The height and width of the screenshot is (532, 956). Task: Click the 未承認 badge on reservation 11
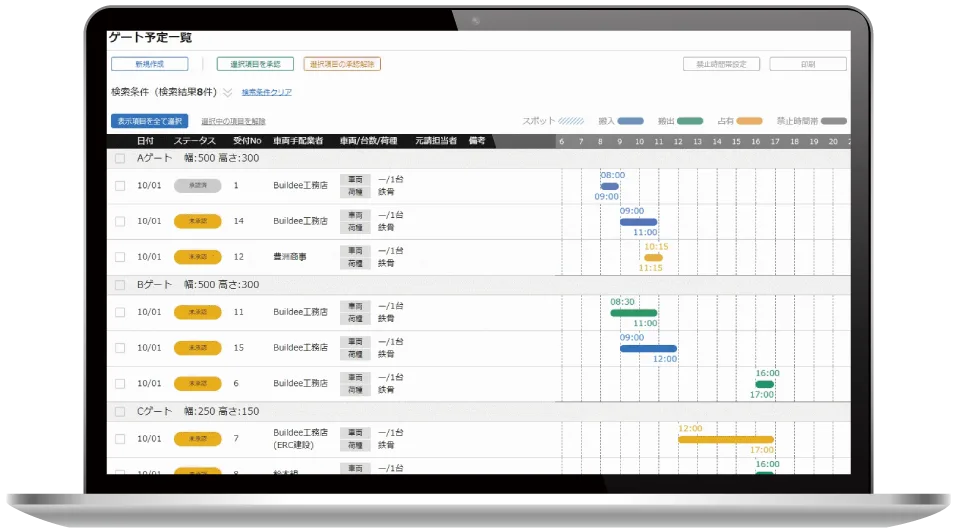point(197,312)
